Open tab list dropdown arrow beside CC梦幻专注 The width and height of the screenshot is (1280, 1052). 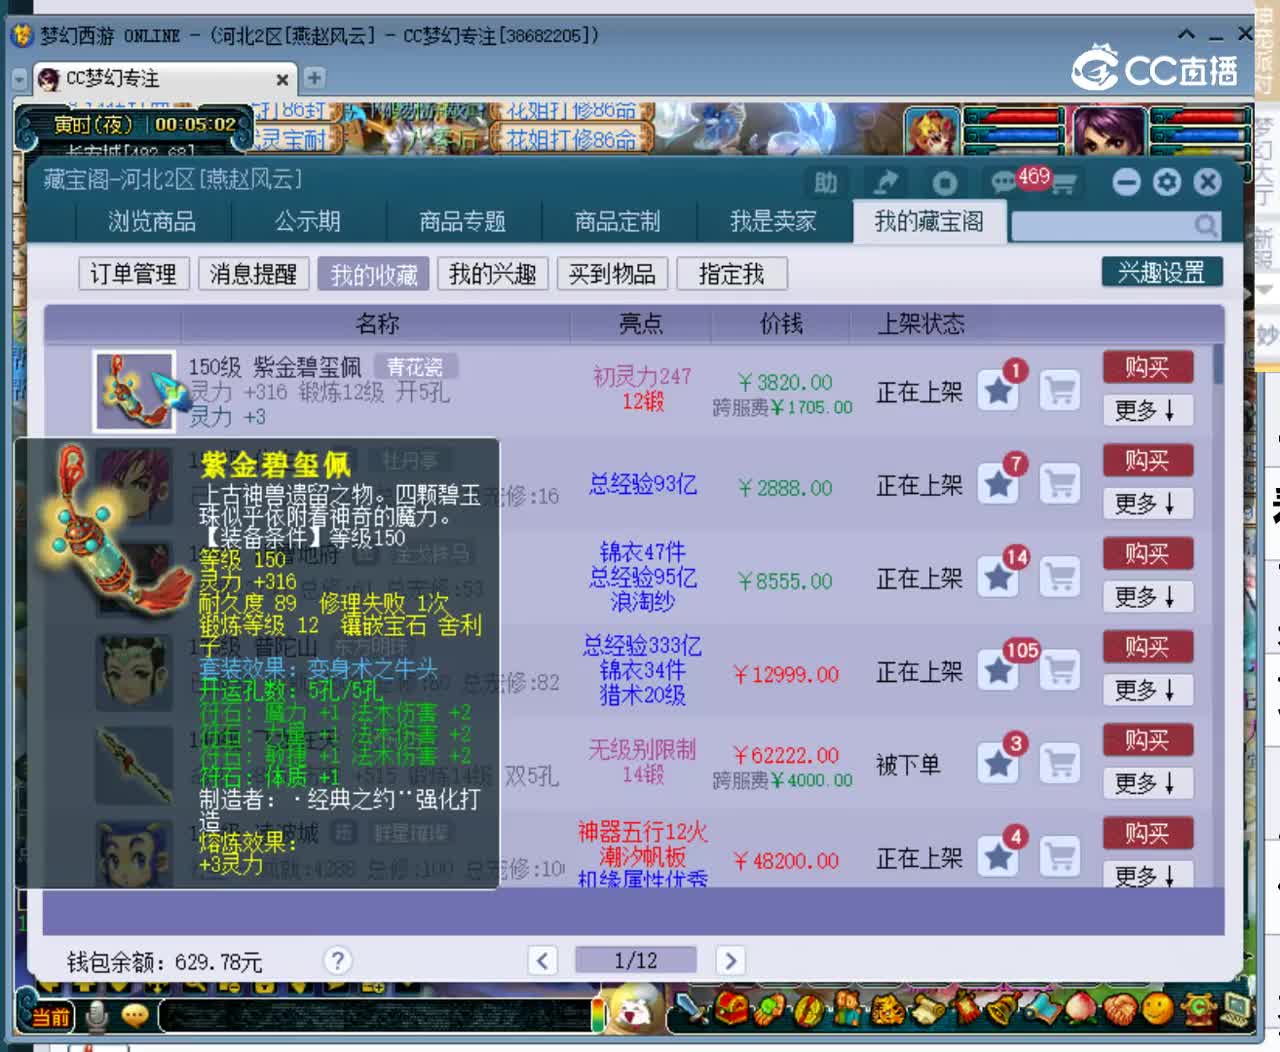[19, 79]
